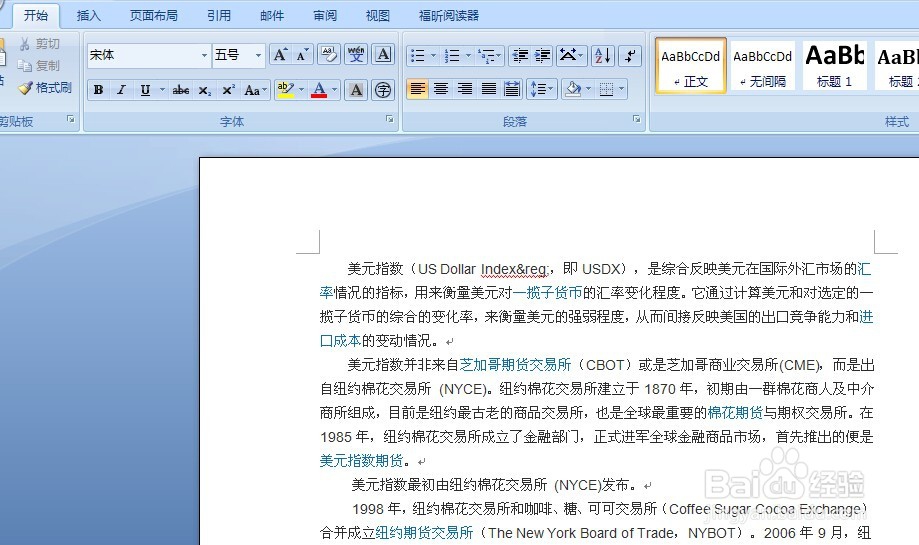919x545 pixels.
Task: Open borders dropdown arrow
Action: click(x=621, y=89)
